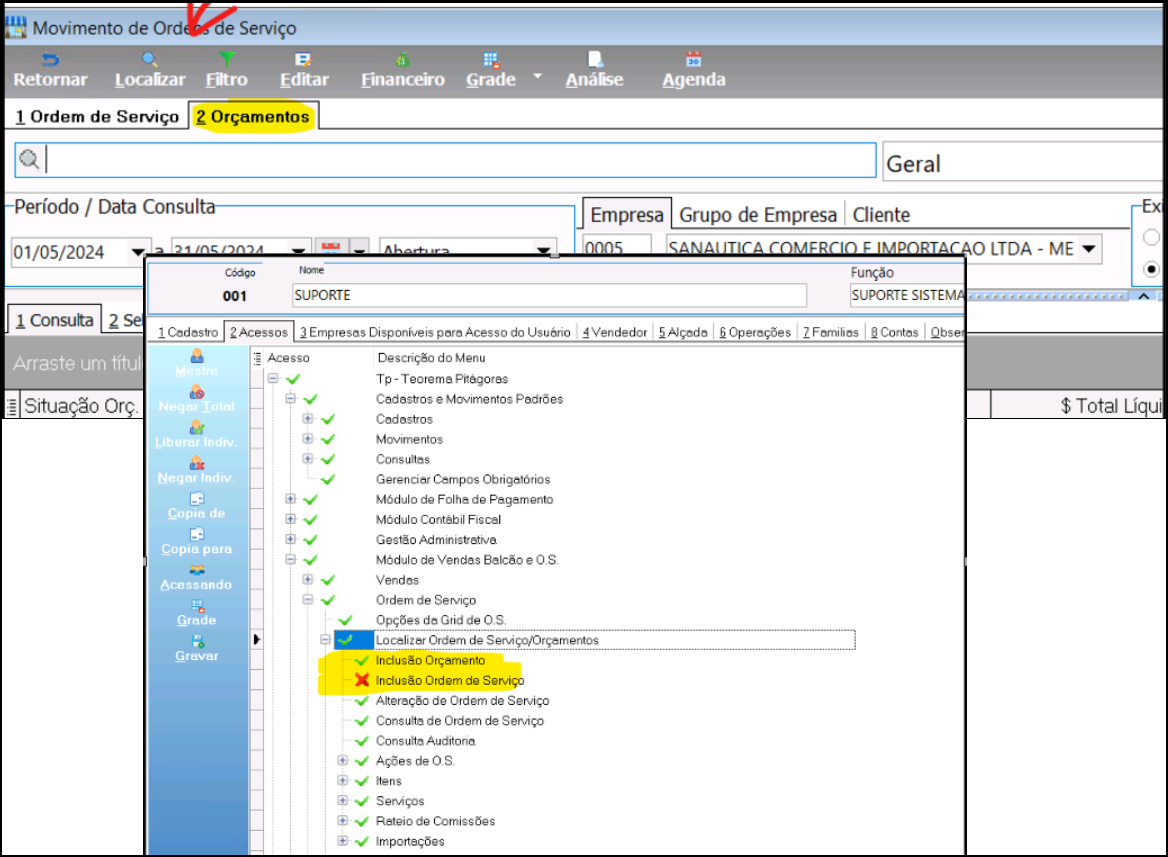Open the 3 Empresas Disponíveis para Acesso tab

[x=435, y=332]
